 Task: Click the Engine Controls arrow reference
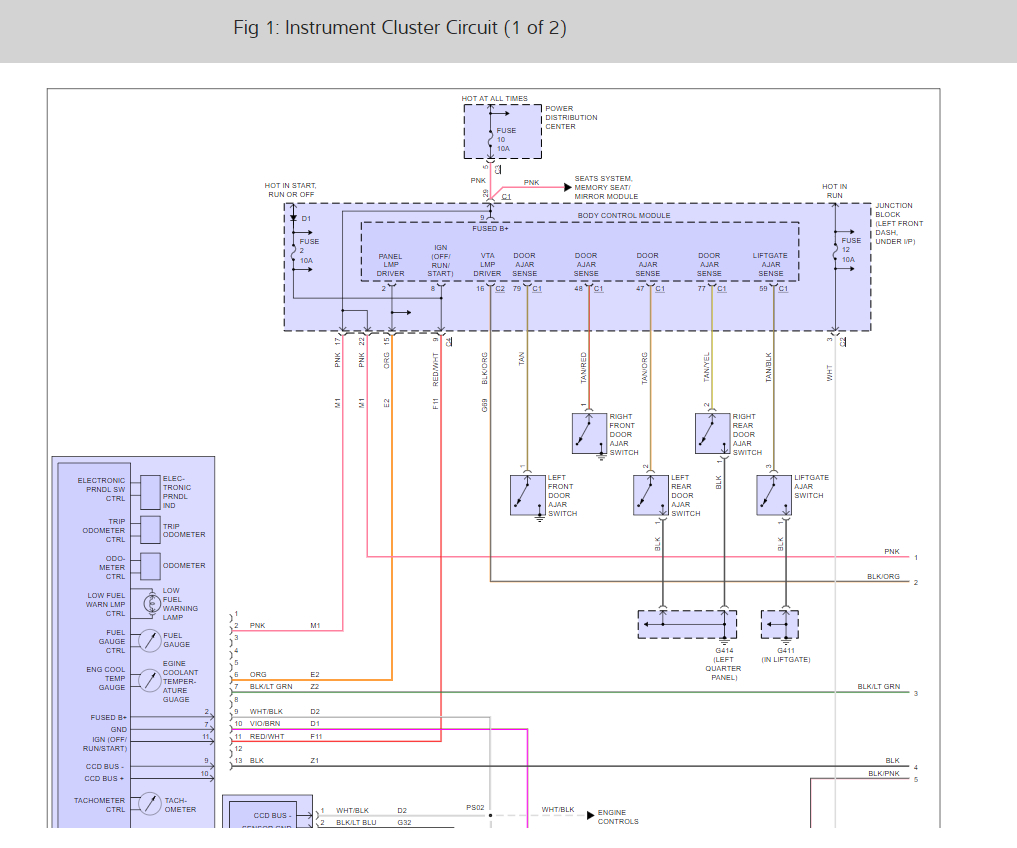pyautogui.click(x=612, y=816)
